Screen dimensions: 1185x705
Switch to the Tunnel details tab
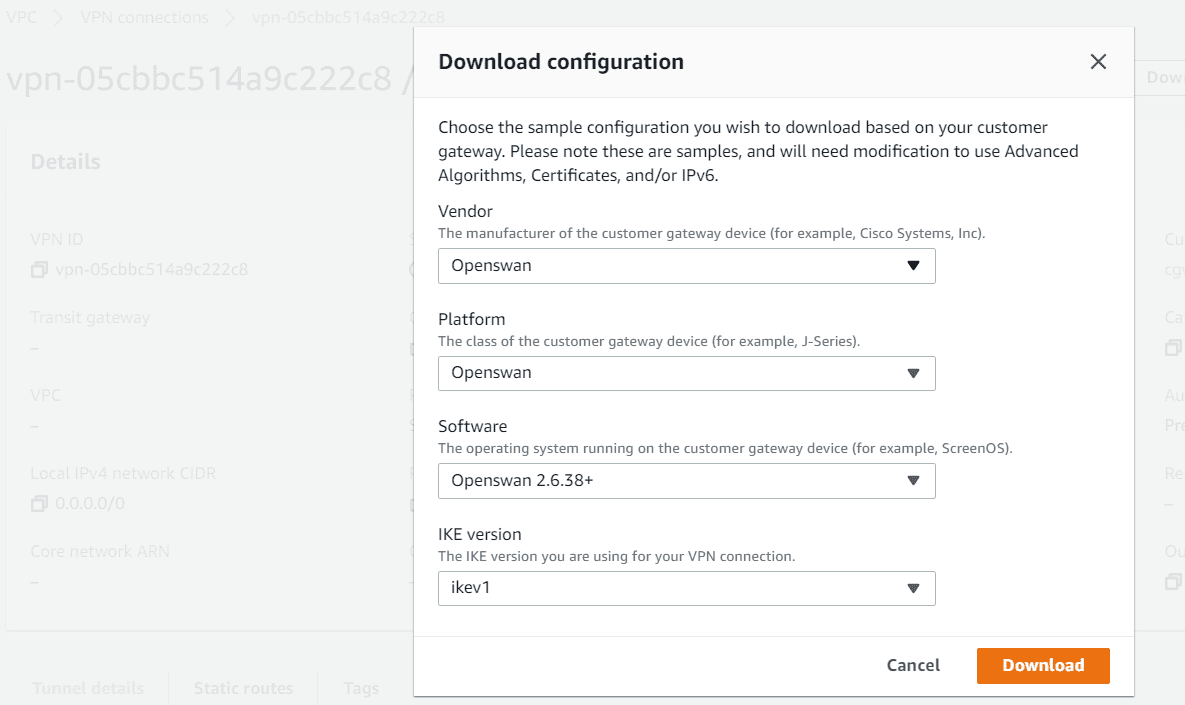point(88,688)
